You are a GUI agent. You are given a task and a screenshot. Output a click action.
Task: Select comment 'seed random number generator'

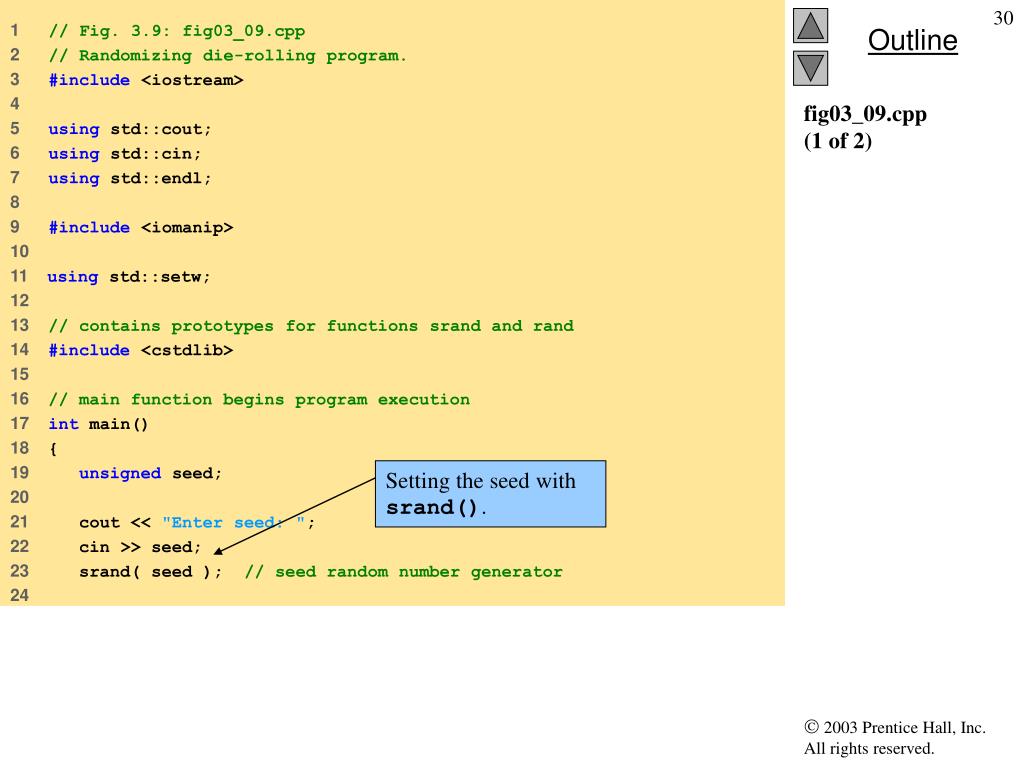tap(419, 572)
